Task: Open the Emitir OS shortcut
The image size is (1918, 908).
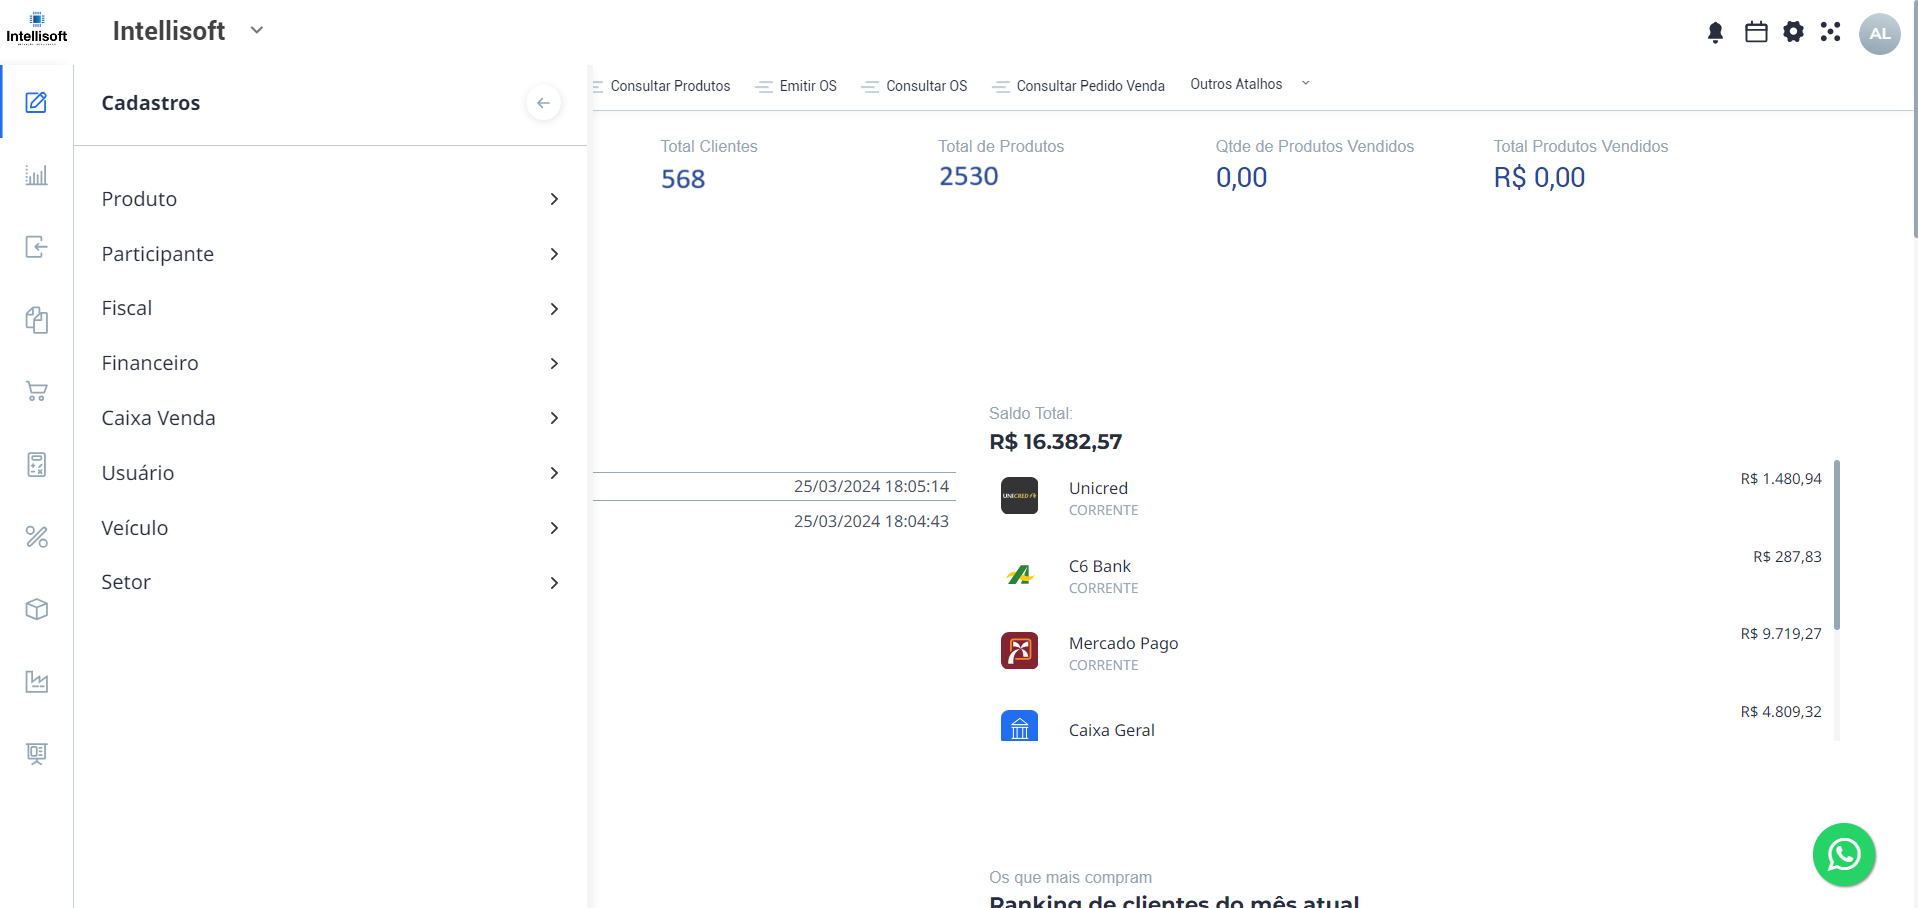Action: [x=796, y=86]
